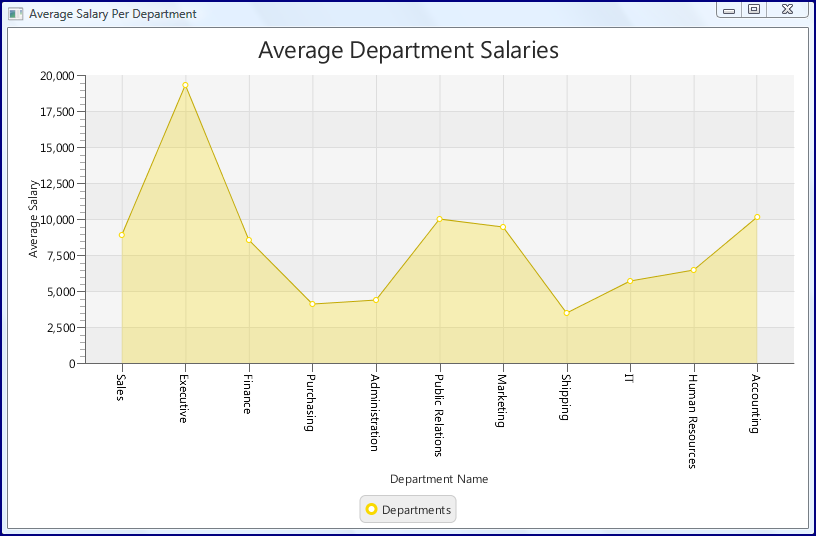This screenshot has width=816, height=536.
Task: Select the Administration data point
Action: [x=376, y=300]
